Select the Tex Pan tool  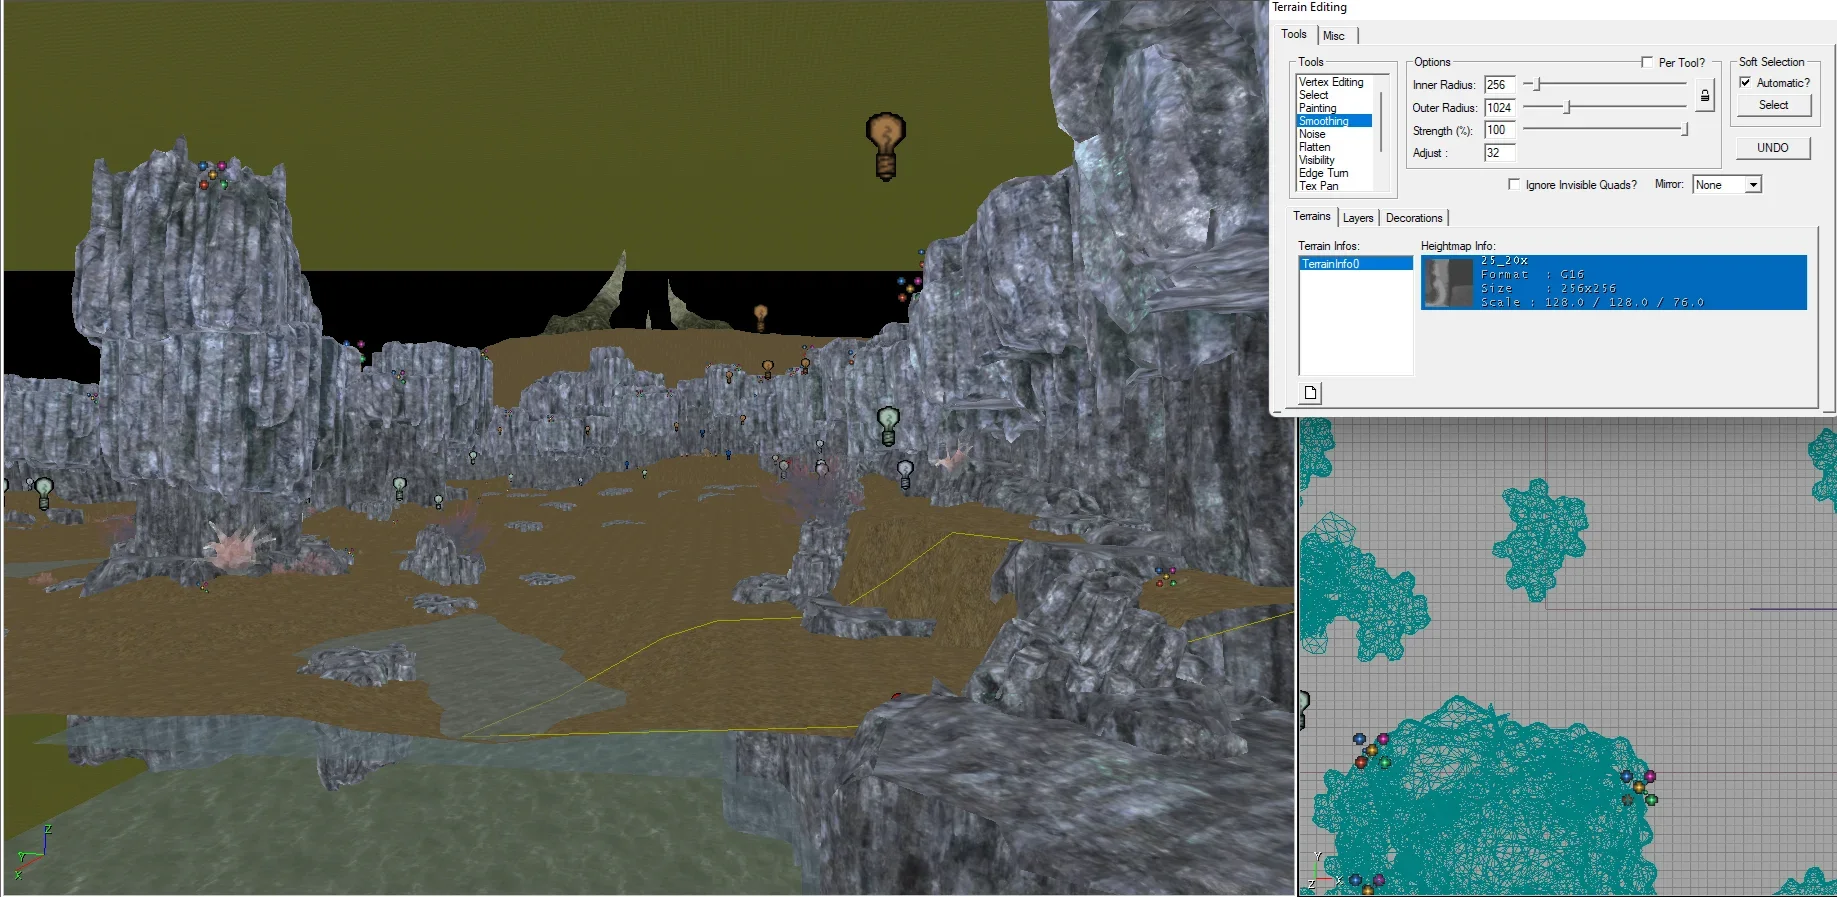[x=1335, y=186]
